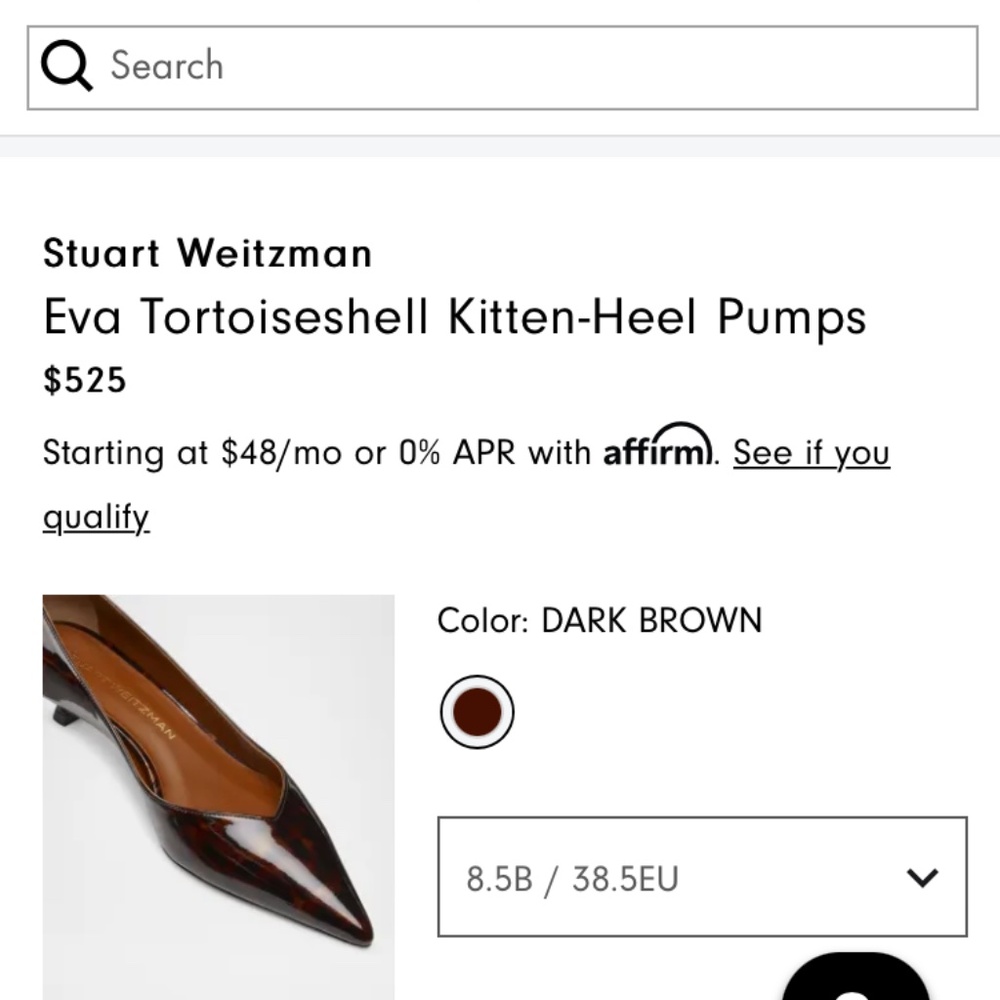Click the Color: DARK BROWN label
Image resolution: width=1000 pixels, height=1000 pixels.
pyautogui.click(x=599, y=620)
